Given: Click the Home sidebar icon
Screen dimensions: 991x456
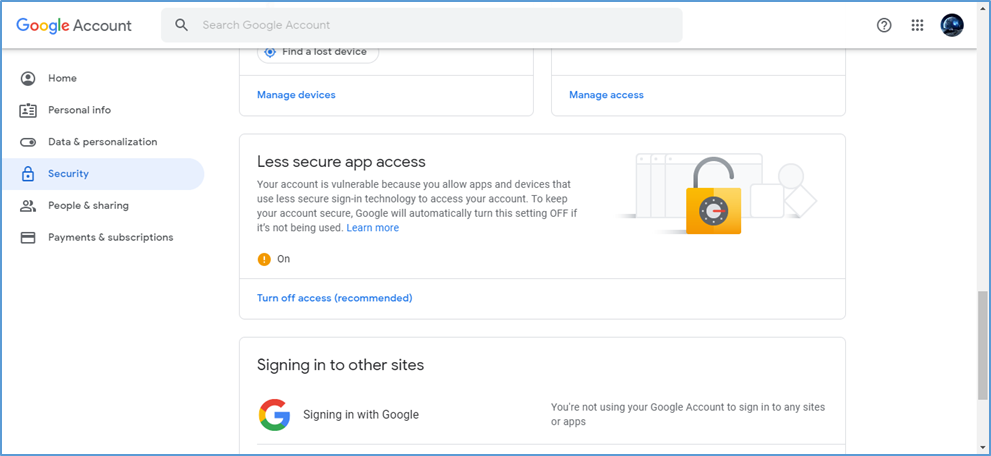Looking at the screenshot, I should coord(28,78).
